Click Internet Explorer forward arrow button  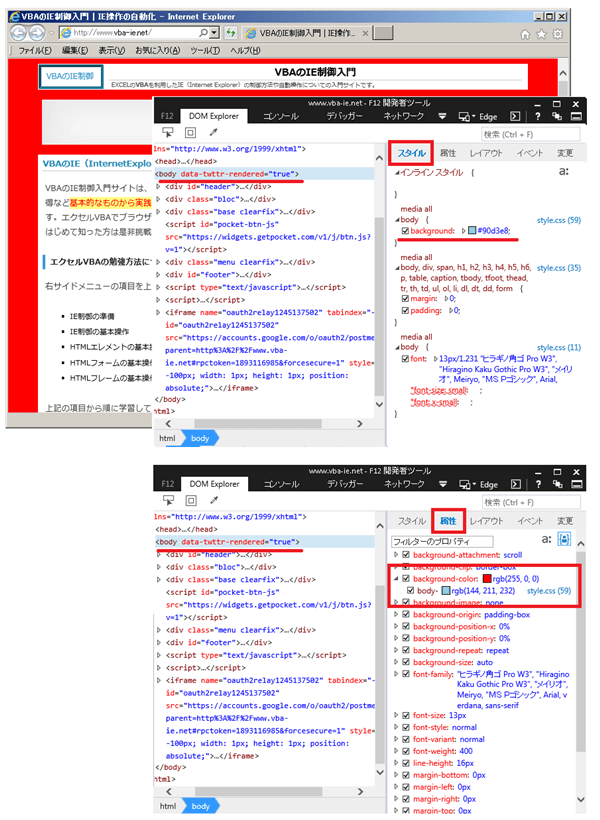tap(37, 33)
